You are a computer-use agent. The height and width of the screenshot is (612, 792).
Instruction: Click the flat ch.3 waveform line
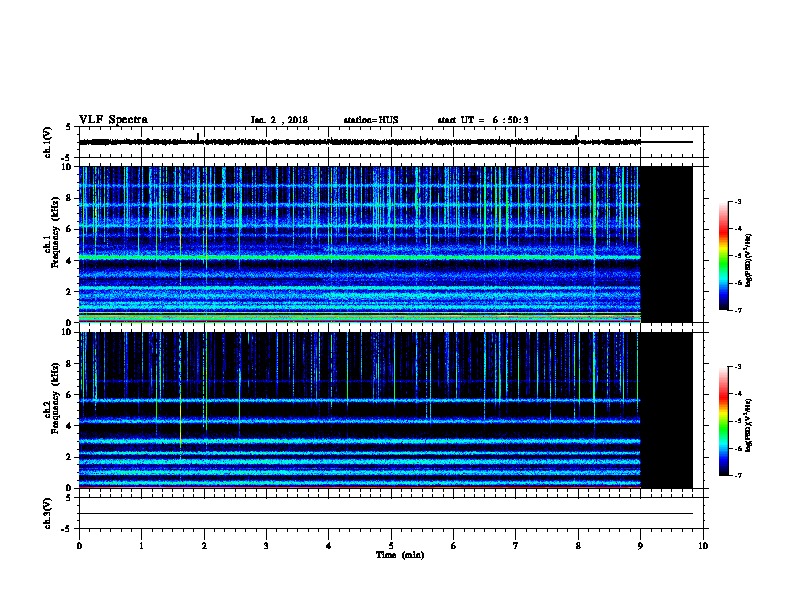[386, 514]
